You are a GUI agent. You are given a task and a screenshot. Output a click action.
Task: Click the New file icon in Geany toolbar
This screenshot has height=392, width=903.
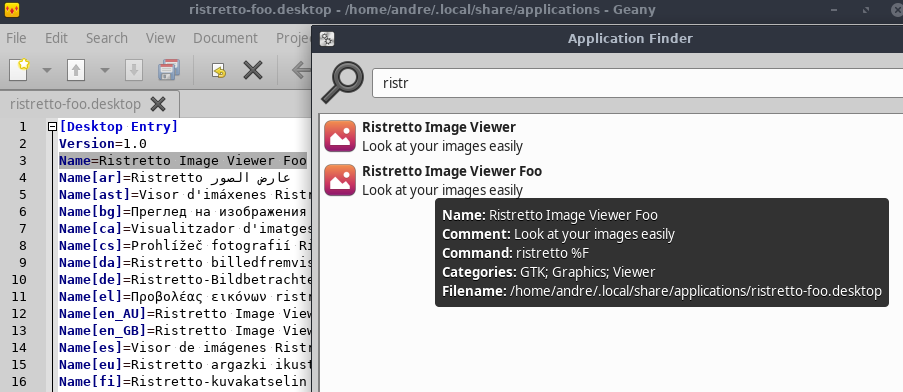[20, 70]
